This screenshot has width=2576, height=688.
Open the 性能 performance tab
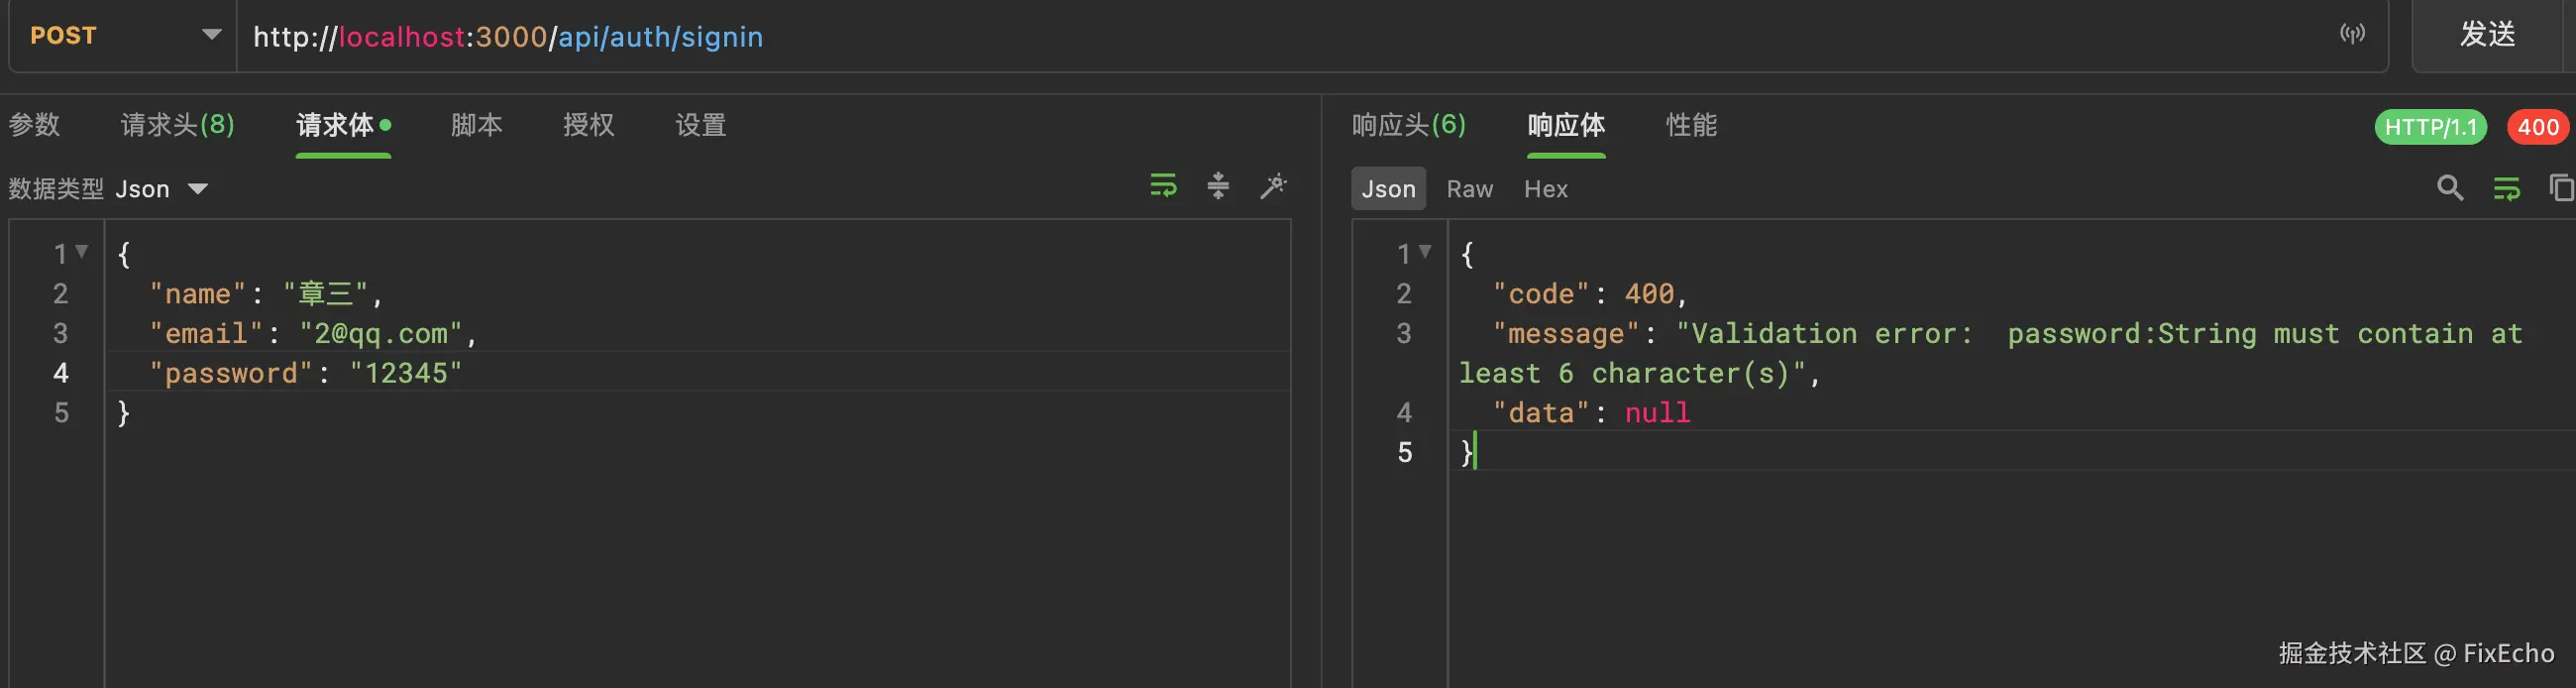point(1691,125)
